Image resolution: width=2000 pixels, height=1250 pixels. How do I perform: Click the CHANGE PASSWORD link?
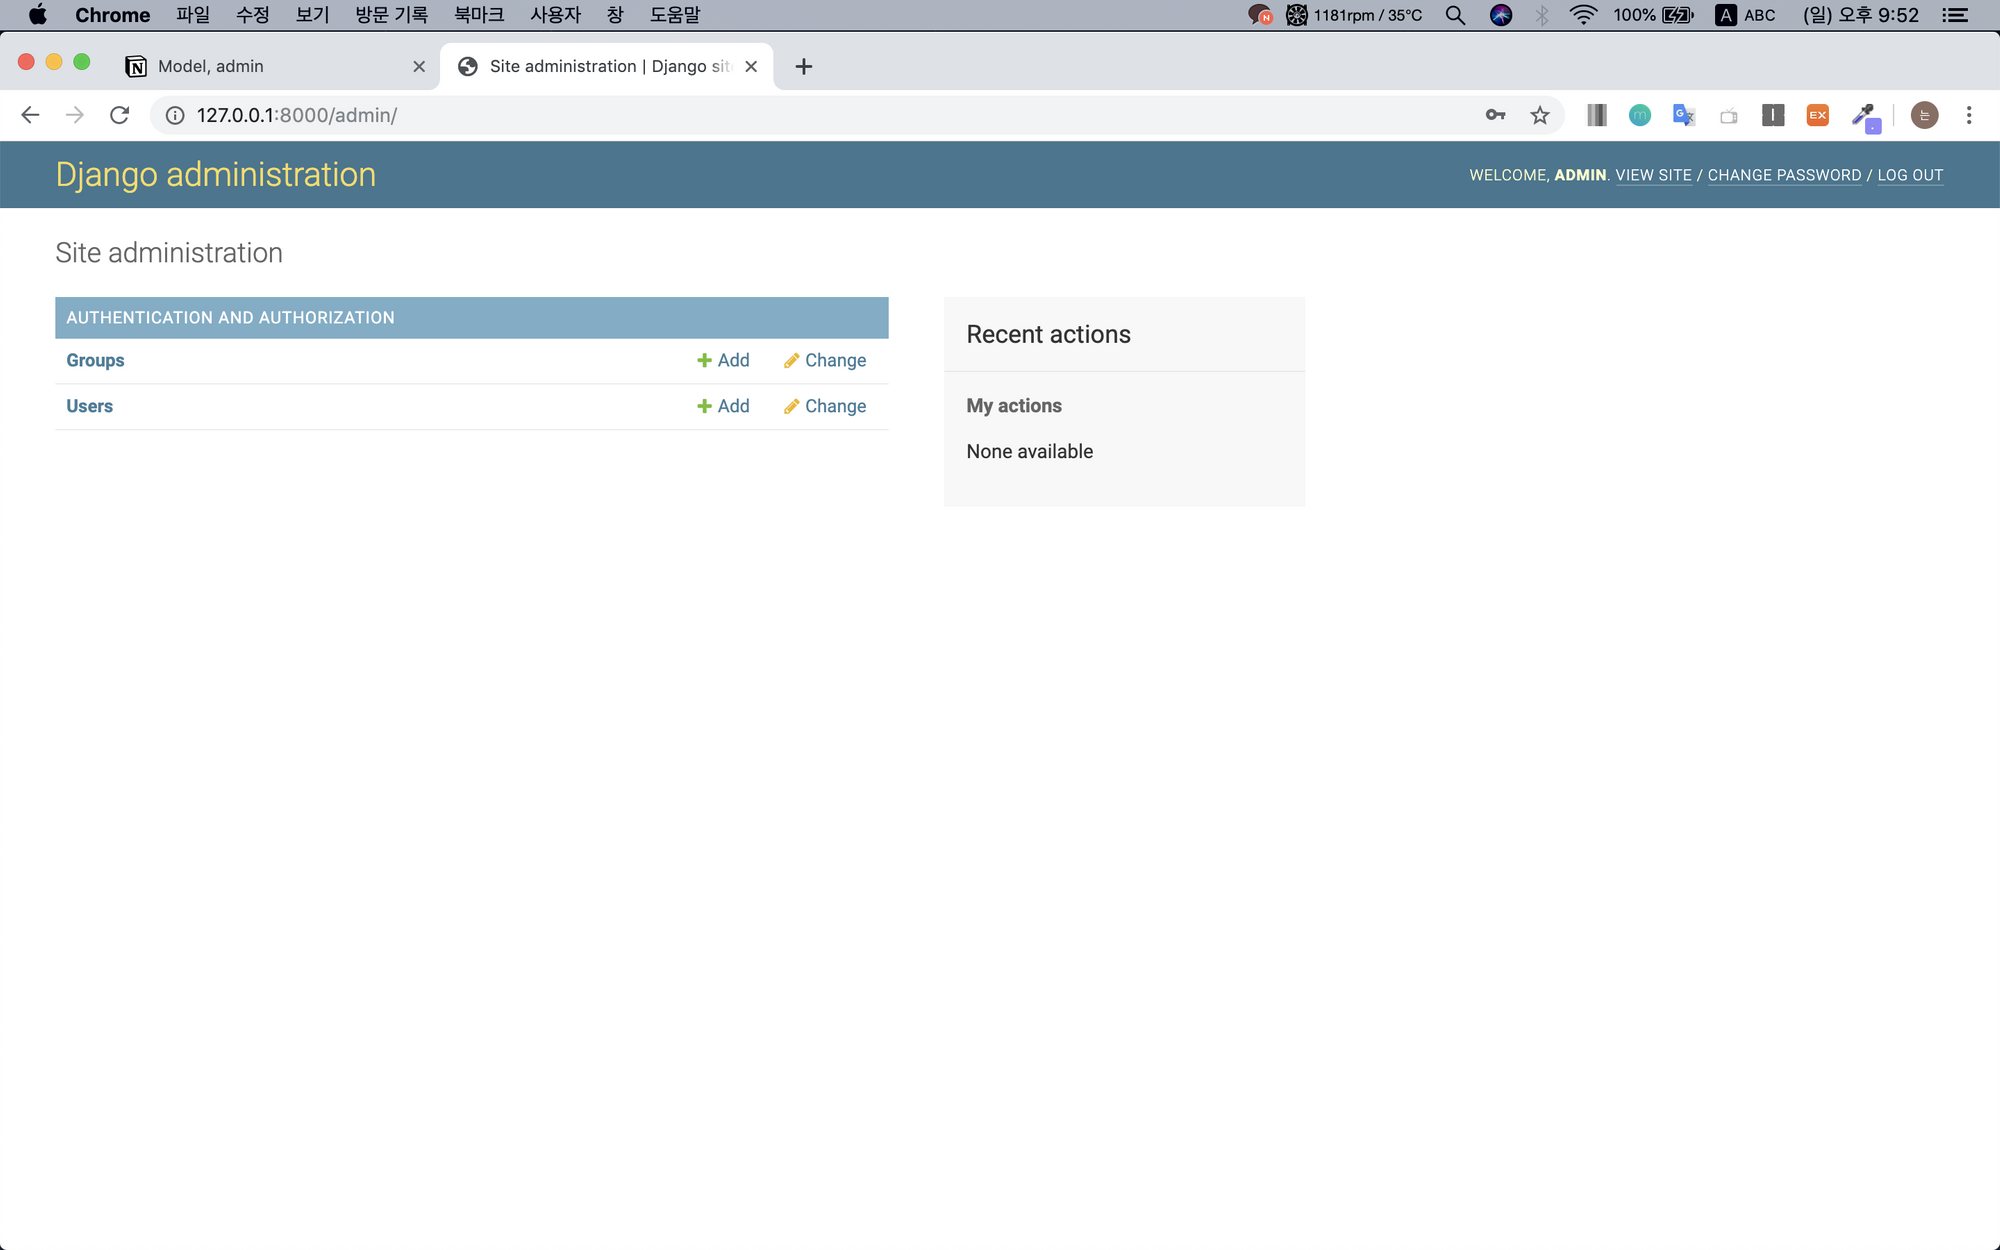pyautogui.click(x=1784, y=175)
